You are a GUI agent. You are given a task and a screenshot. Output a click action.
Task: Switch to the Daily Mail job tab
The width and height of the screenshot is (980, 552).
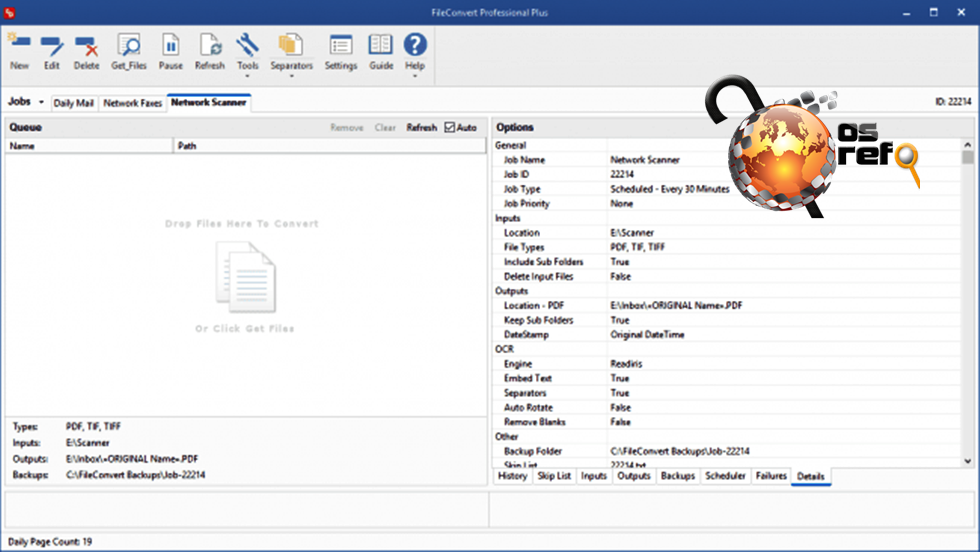click(73, 103)
